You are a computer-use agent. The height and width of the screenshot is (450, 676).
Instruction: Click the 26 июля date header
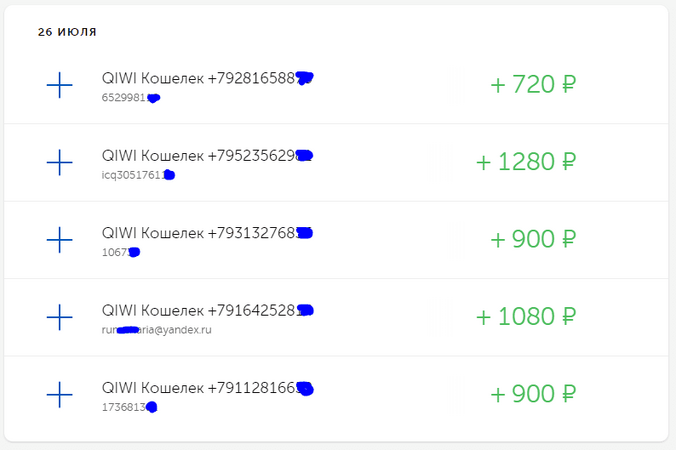(67, 32)
